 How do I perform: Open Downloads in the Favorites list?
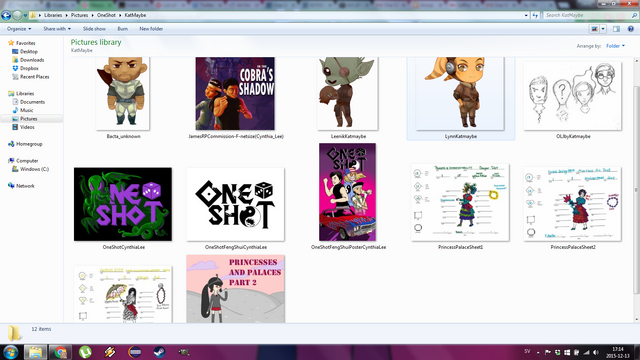32,60
